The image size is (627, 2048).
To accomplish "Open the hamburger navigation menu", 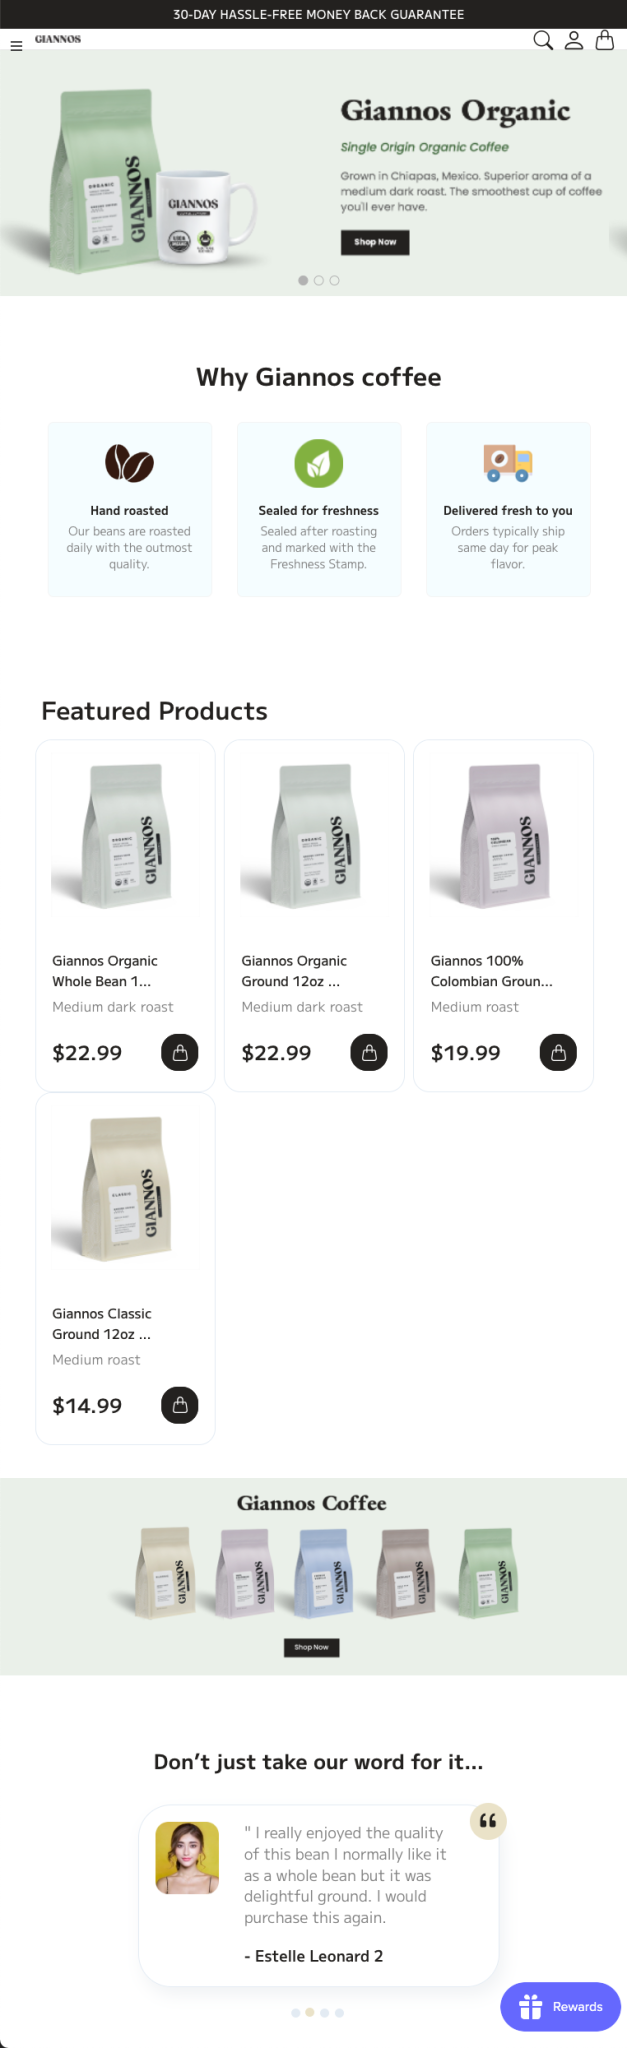I will (16, 46).
